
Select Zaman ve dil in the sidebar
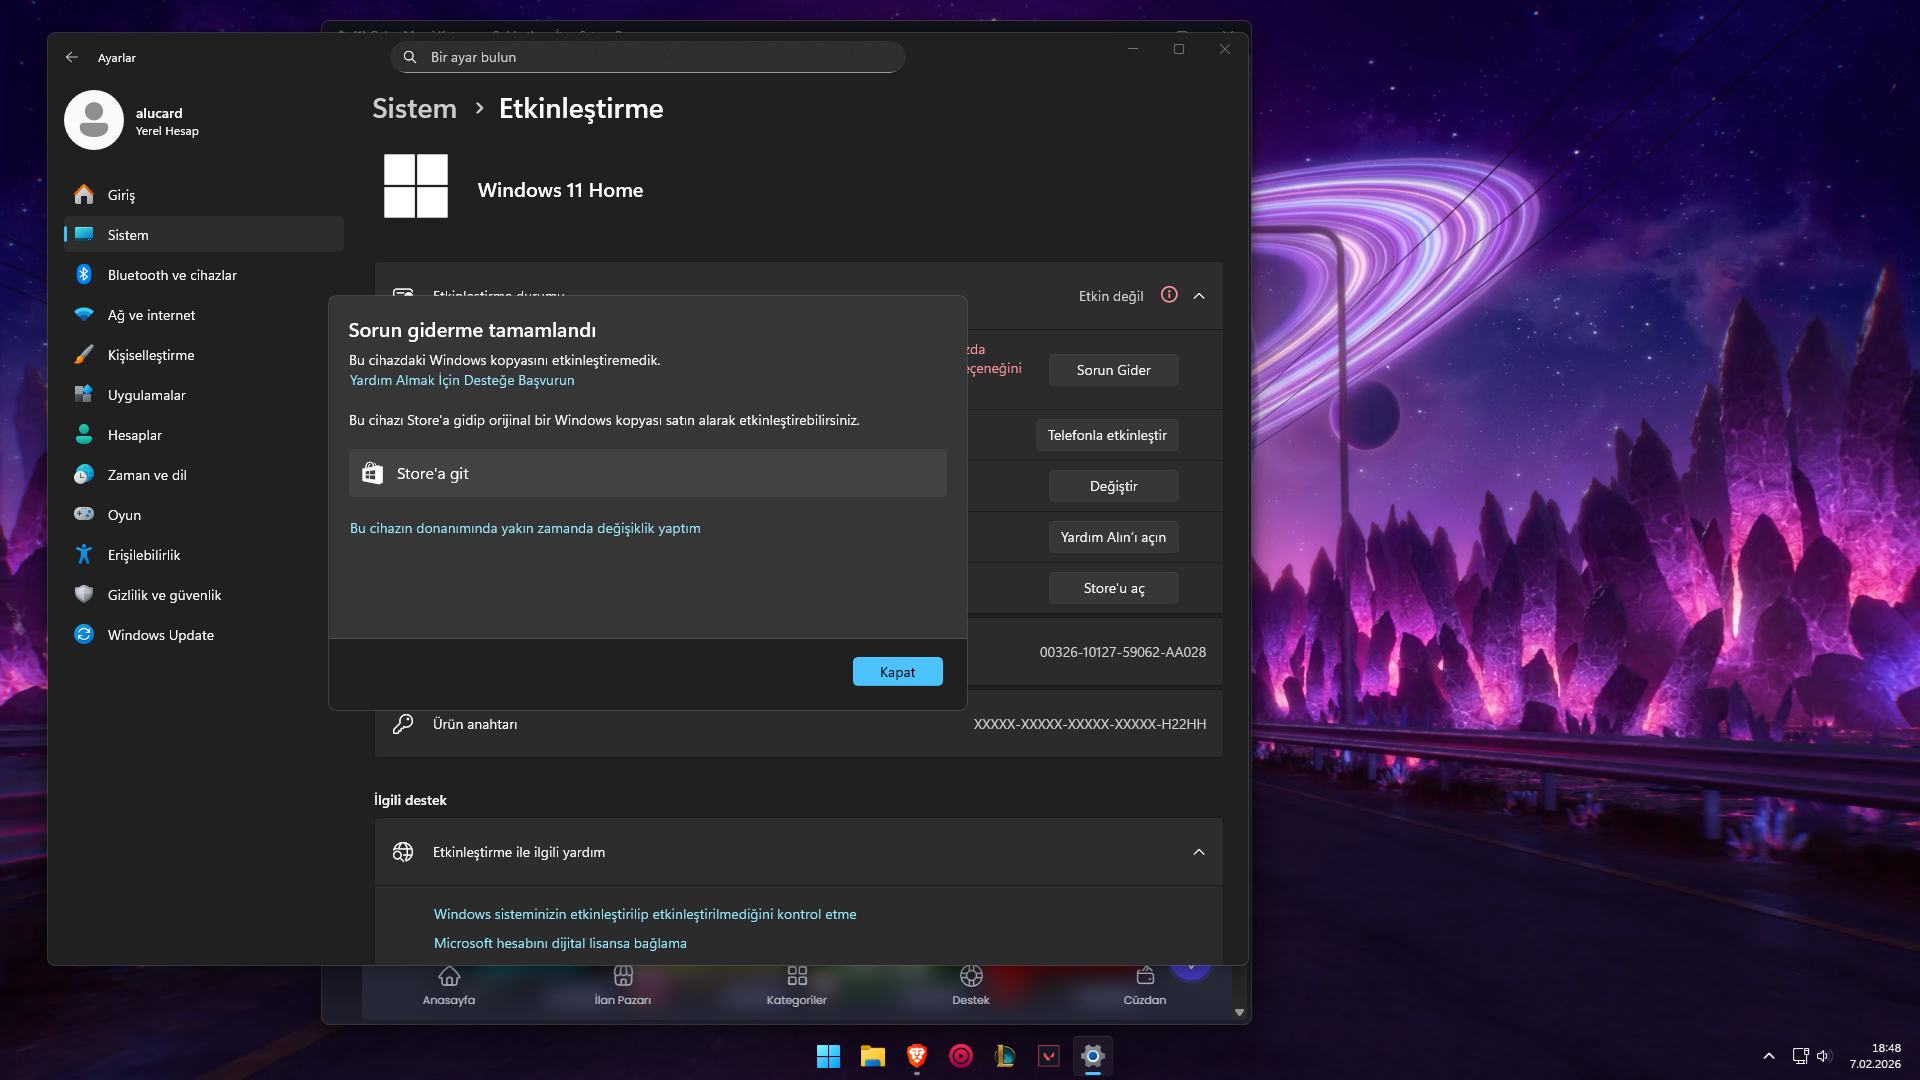pyautogui.click(x=204, y=474)
